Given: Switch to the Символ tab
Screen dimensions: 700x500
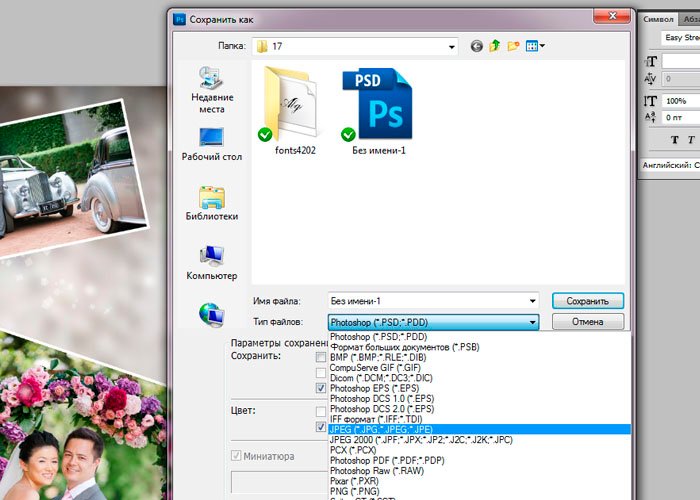Looking at the screenshot, I should click(x=659, y=19).
